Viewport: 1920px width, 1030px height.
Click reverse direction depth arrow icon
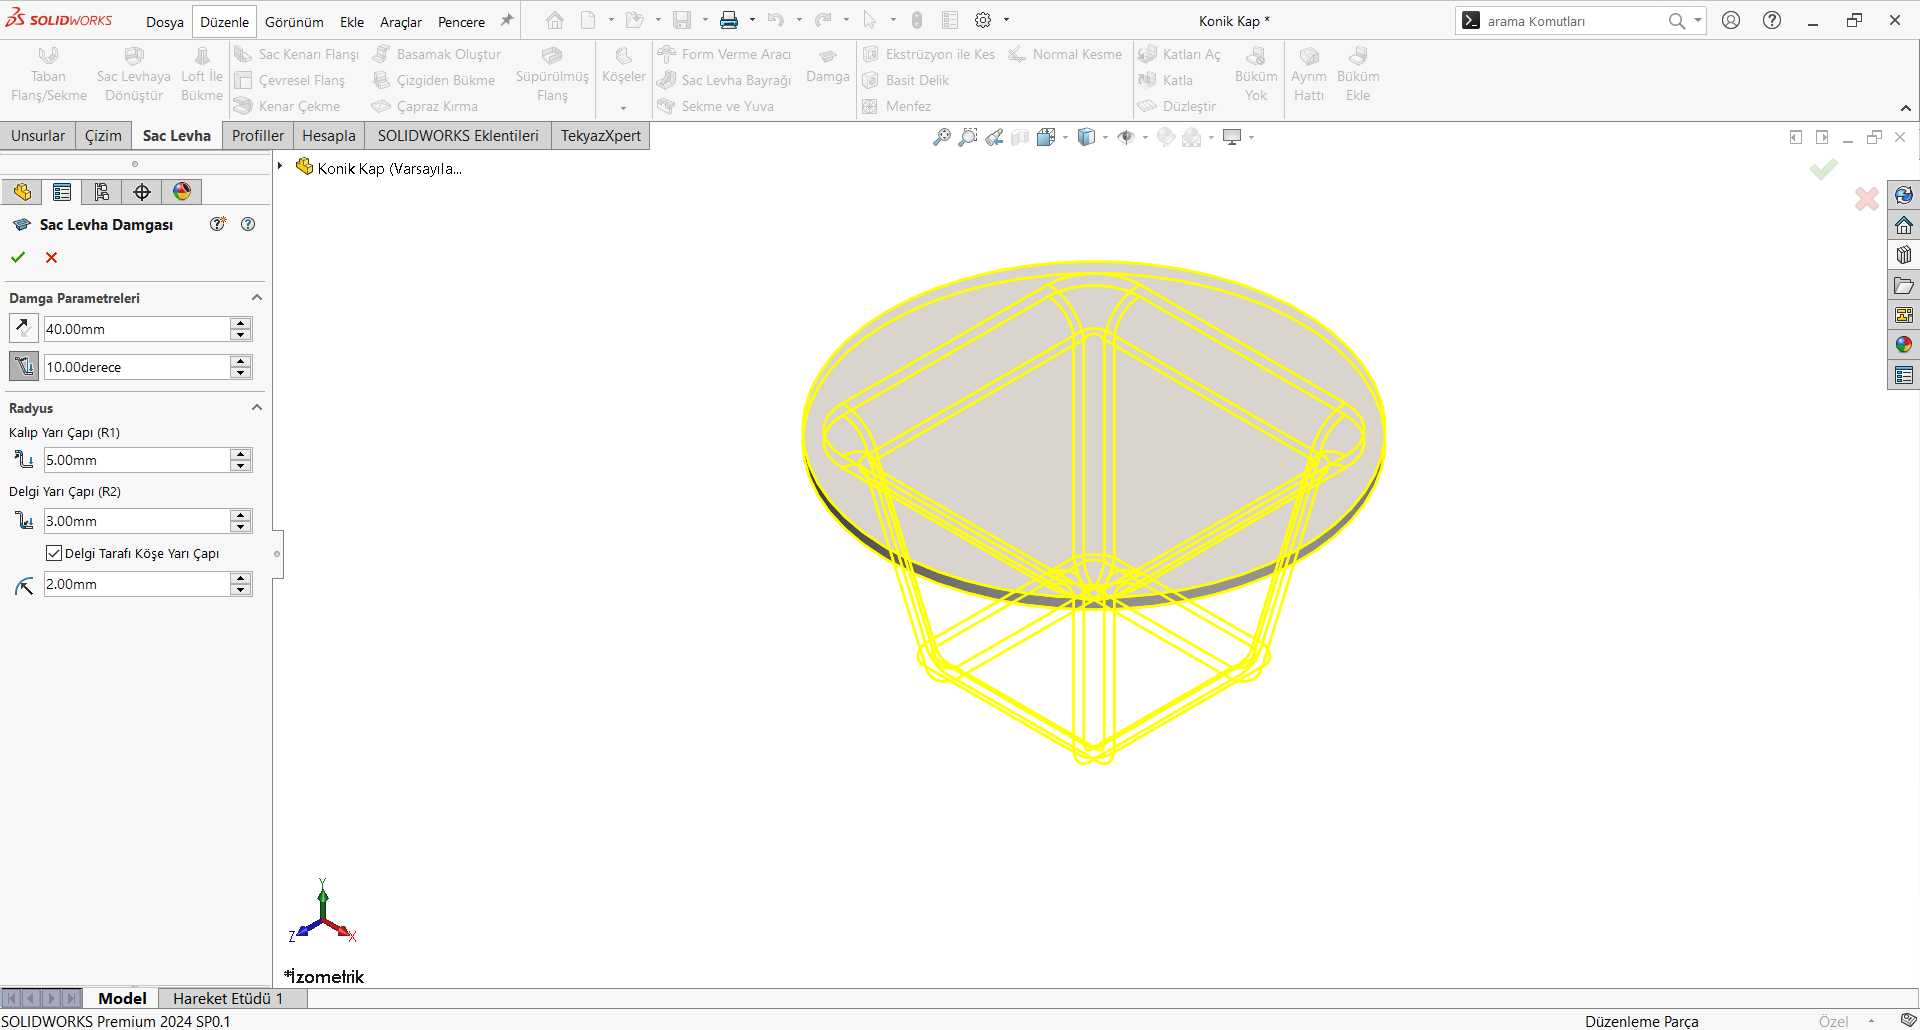coord(23,328)
